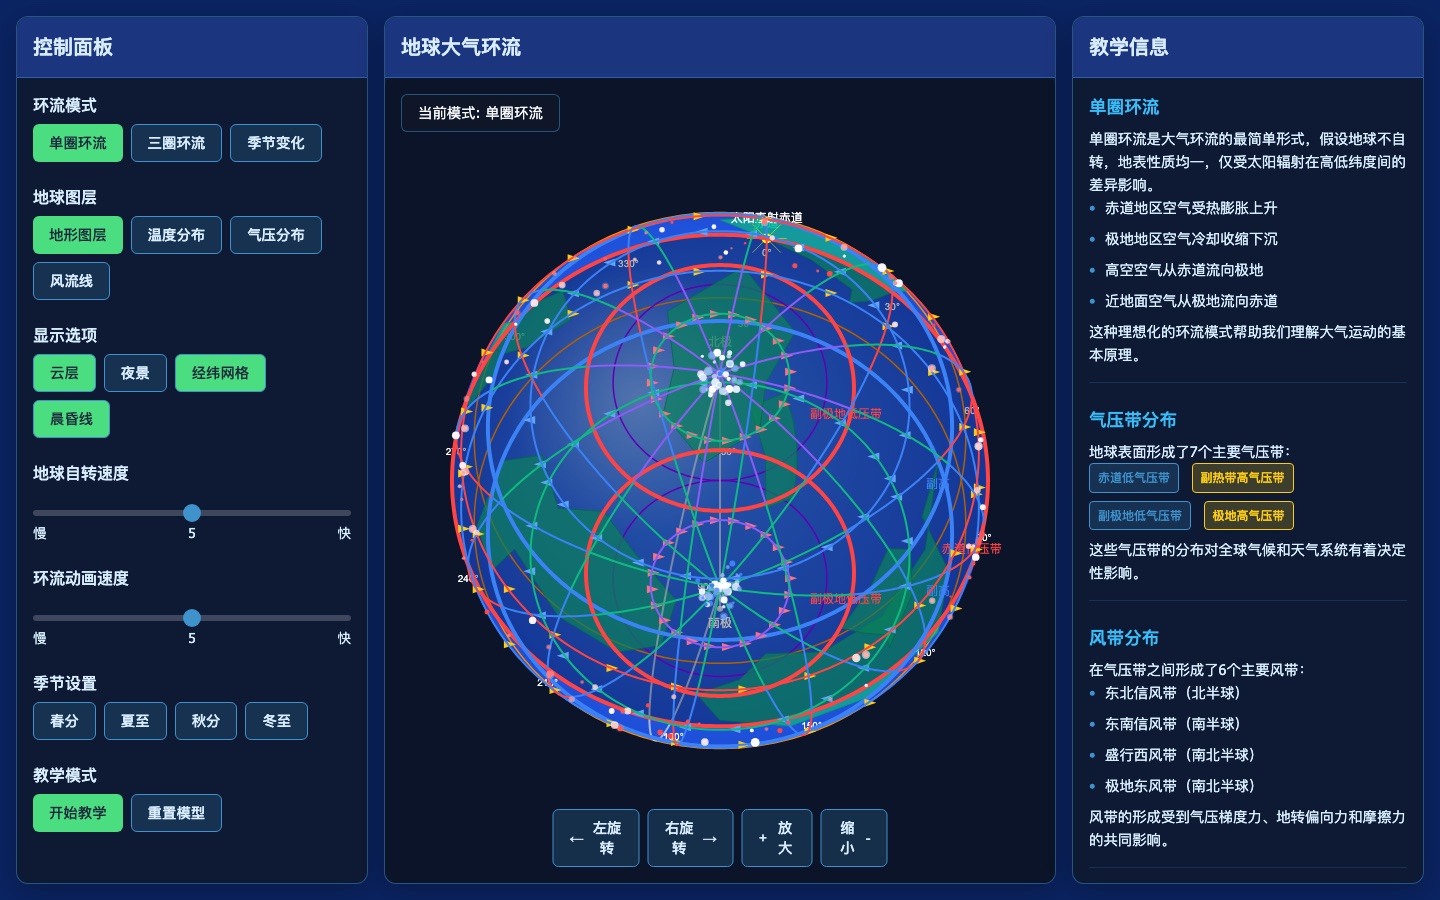The width and height of the screenshot is (1440, 900).
Task: Choose 季节变化 circulation mode
Action: (x=276, y=143)
